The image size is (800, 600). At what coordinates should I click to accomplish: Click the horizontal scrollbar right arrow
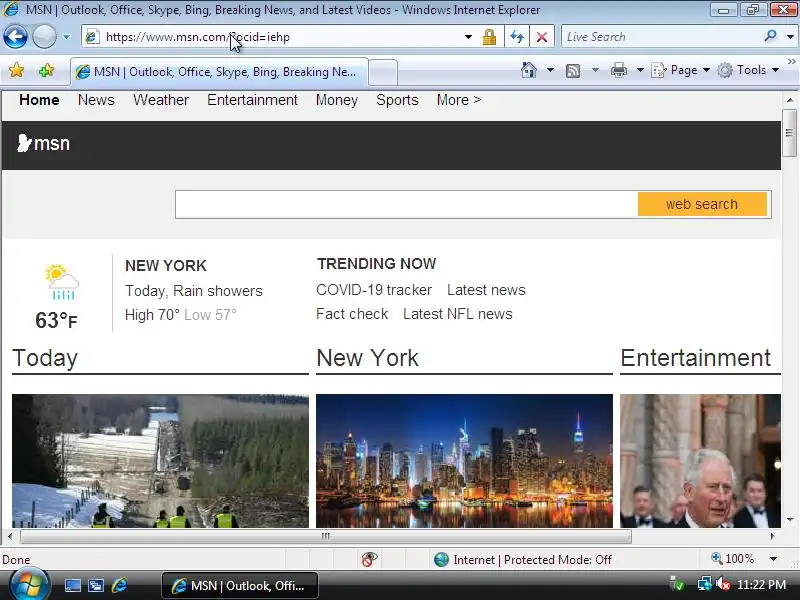[772, 536]
